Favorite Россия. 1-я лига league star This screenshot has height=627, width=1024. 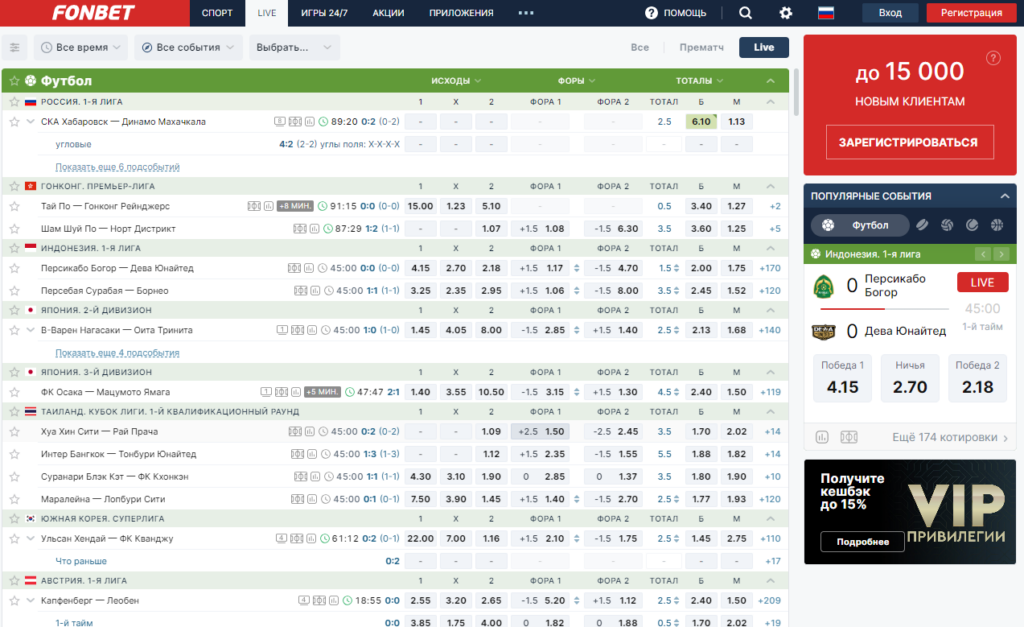click(14, 102)
